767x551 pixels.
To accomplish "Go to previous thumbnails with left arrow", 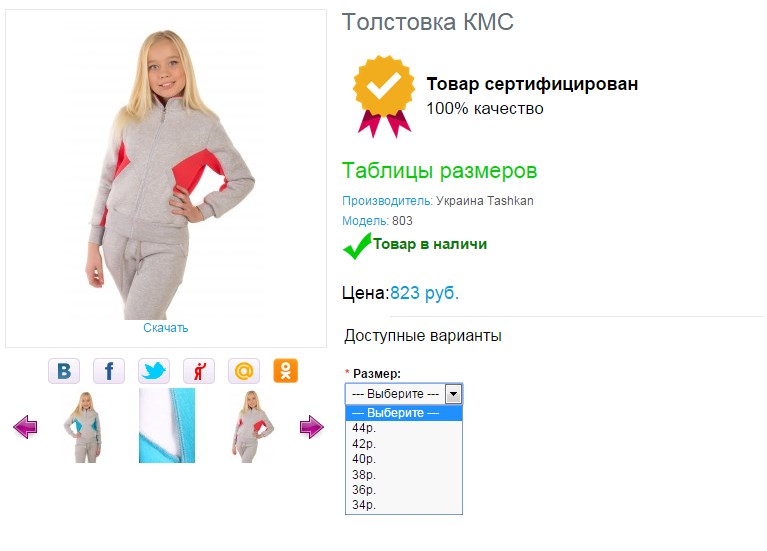I will tap(25, 427).
